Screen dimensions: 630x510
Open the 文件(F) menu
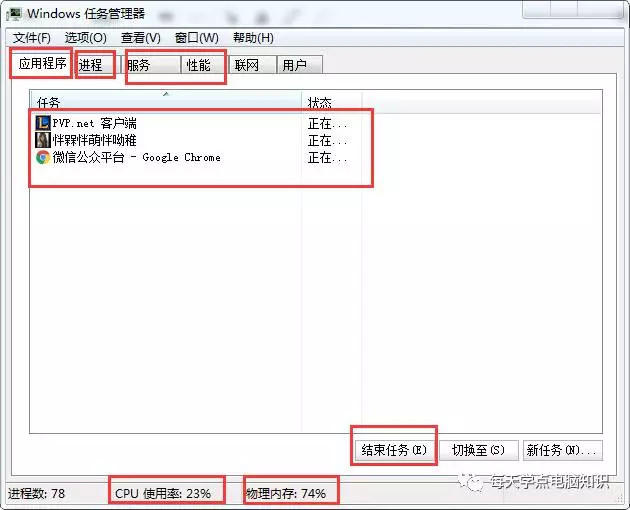(x=32, y=38)
